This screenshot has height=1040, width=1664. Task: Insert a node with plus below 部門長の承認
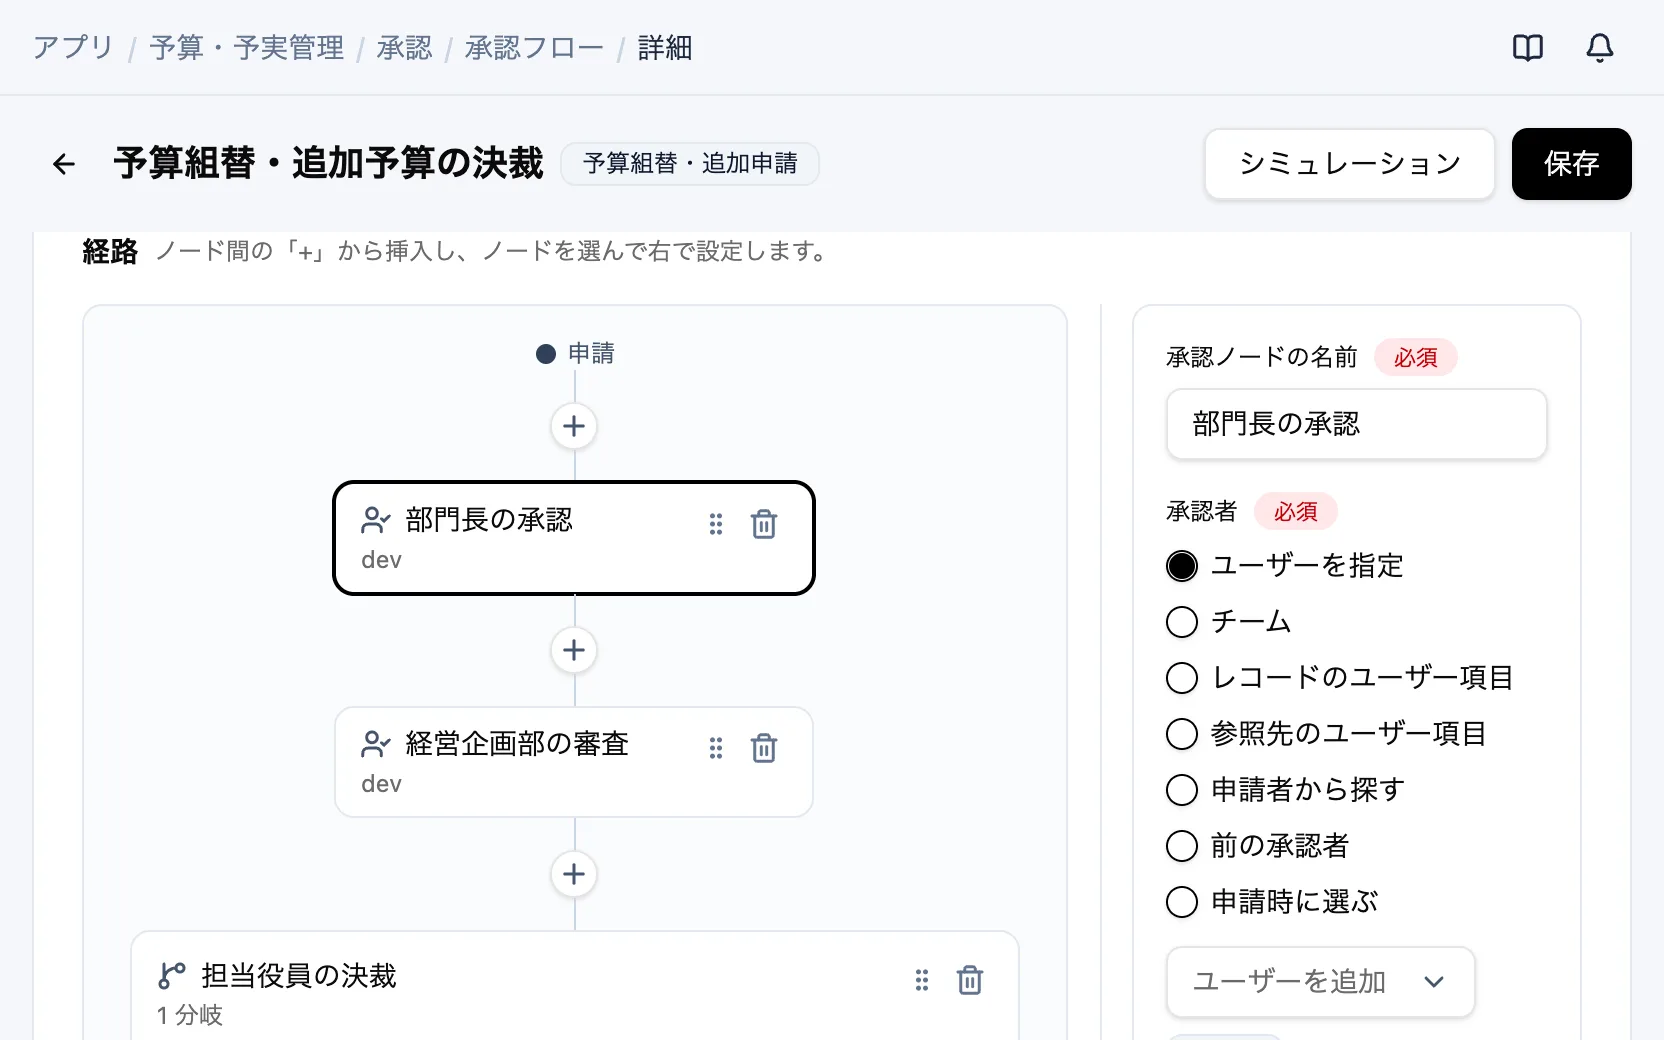574,650
